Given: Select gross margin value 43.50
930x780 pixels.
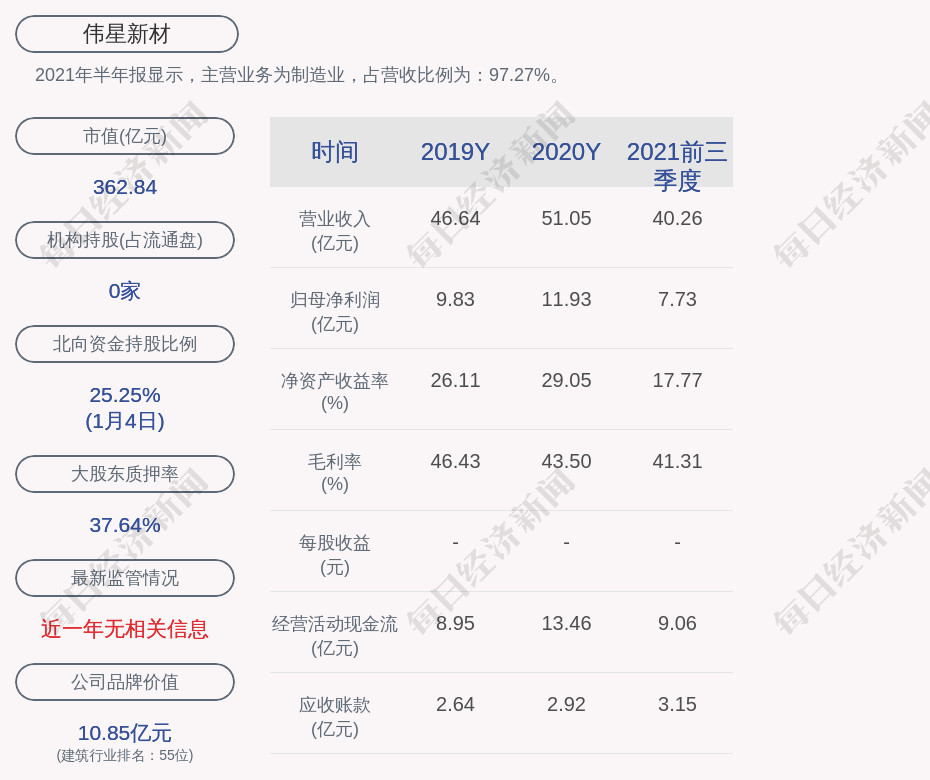Looking at the screenshot, I should [566, 461].
